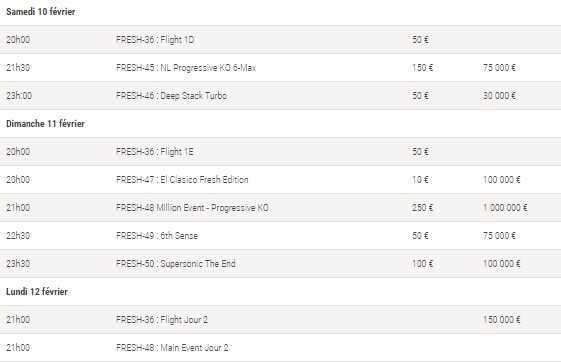Open FRESH-36 : Flight Jour 2 row
This screenshot has height=362, width=561.
click(x=280, y=320)
